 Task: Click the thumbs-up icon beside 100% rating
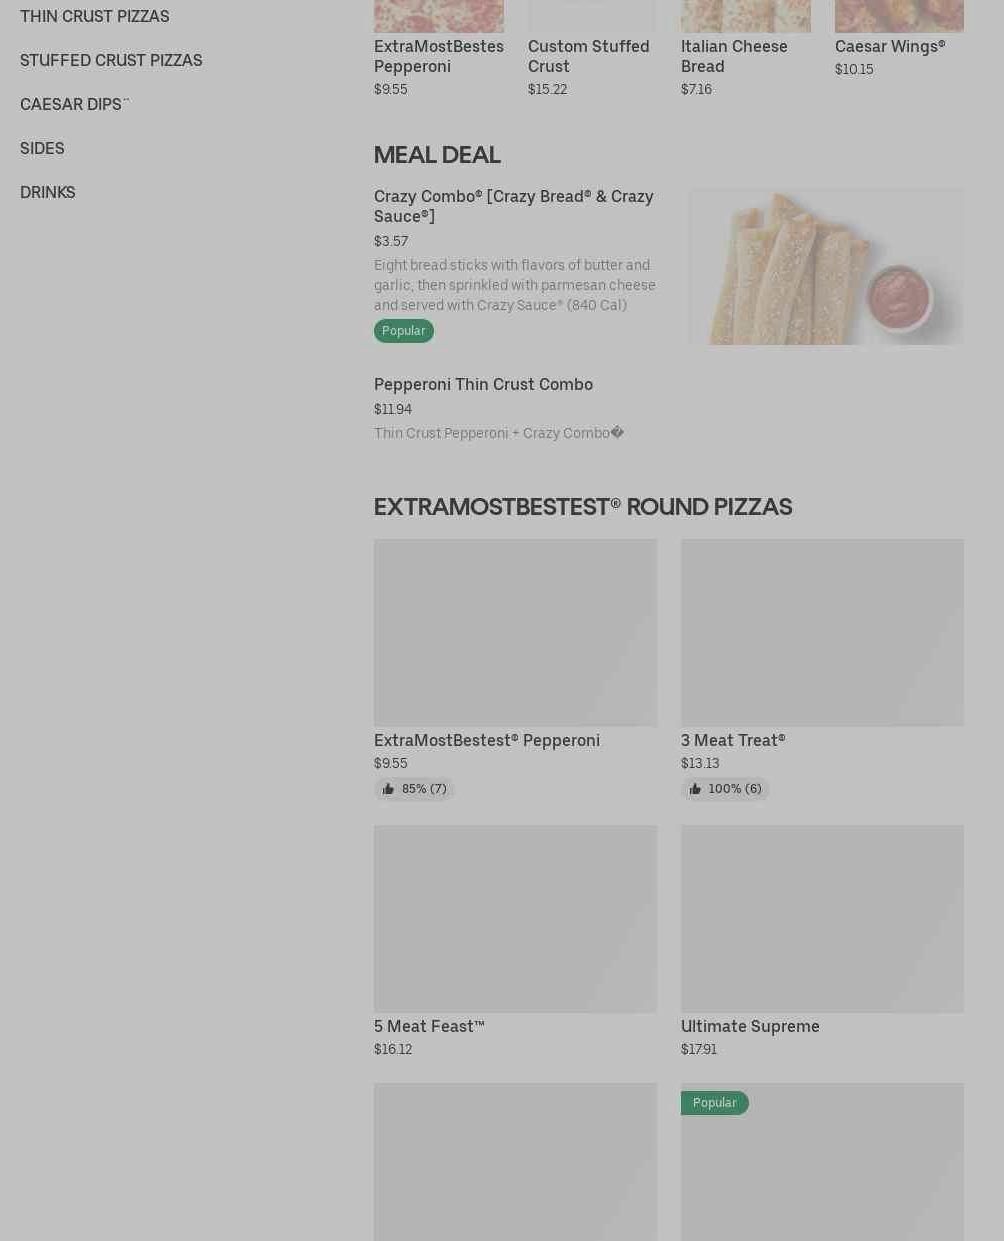[695, 789]
